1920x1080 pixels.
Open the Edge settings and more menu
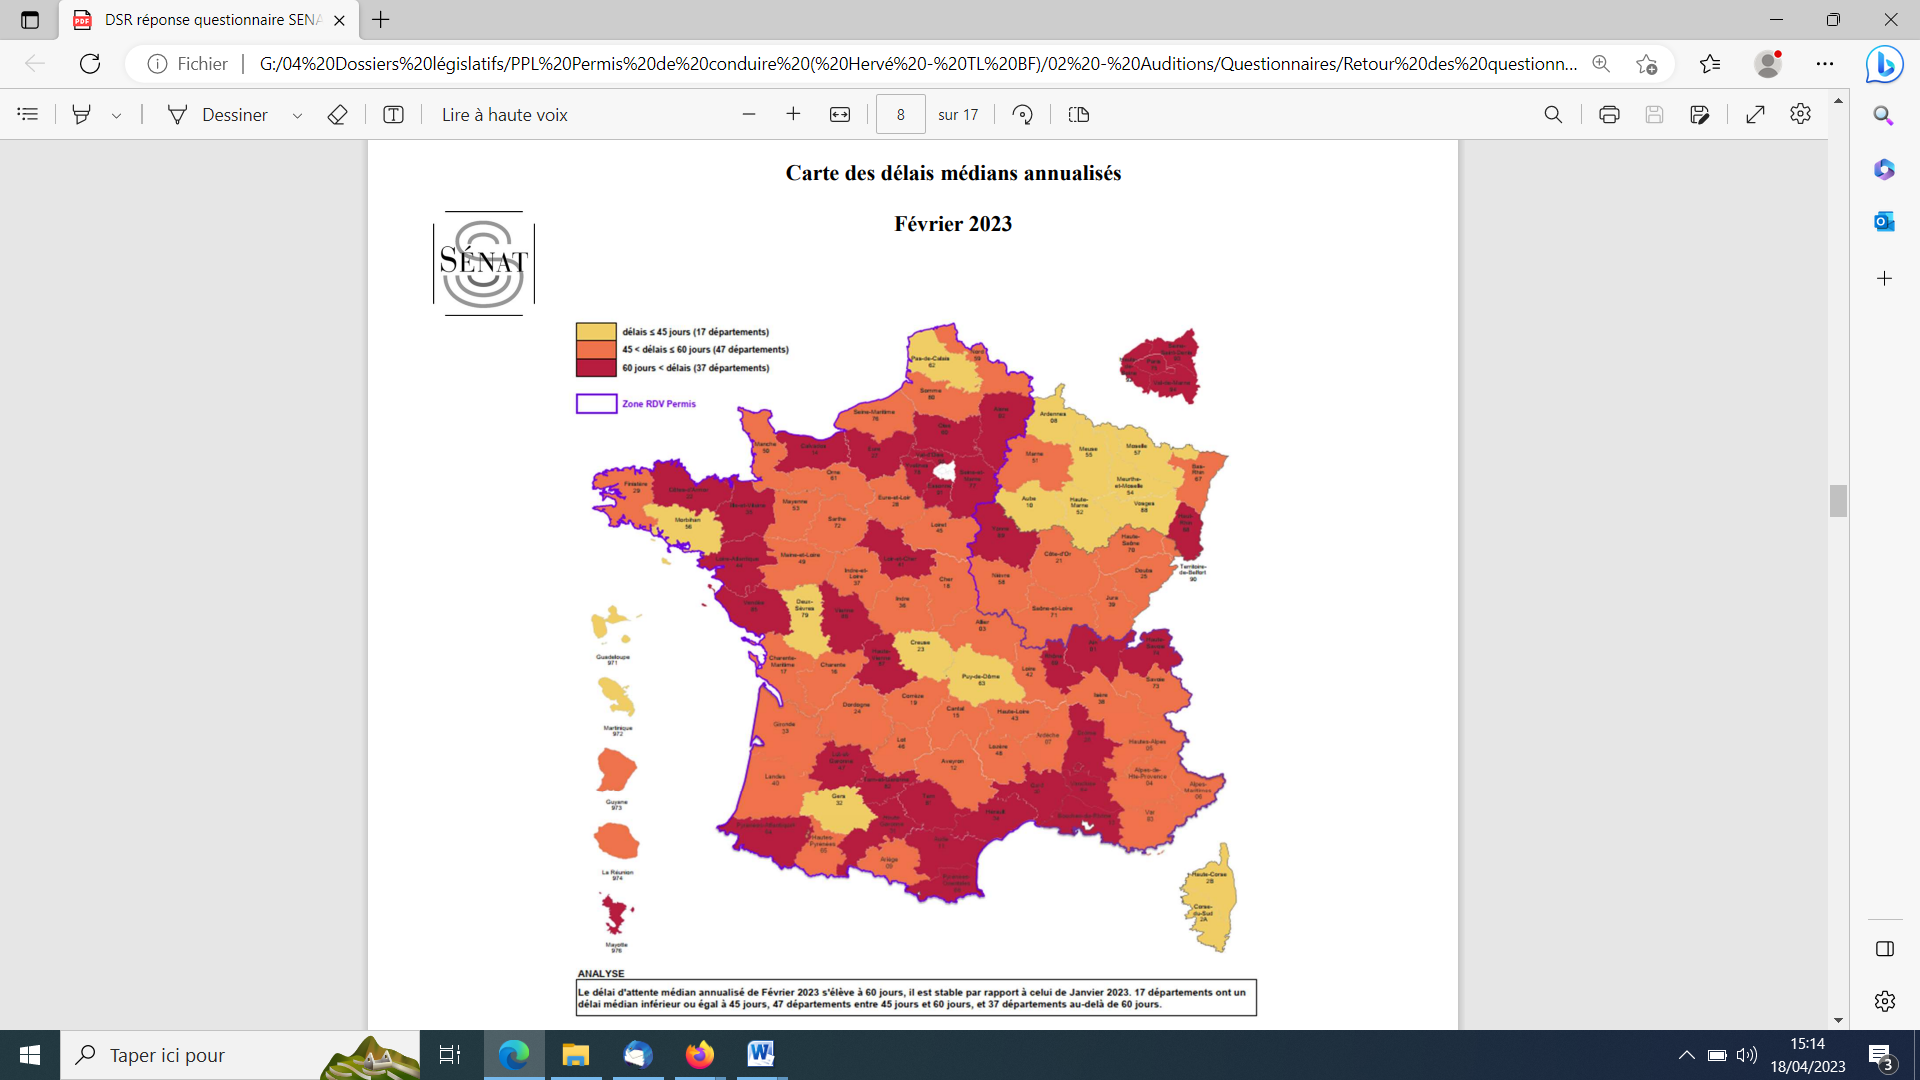(1825, 64)
